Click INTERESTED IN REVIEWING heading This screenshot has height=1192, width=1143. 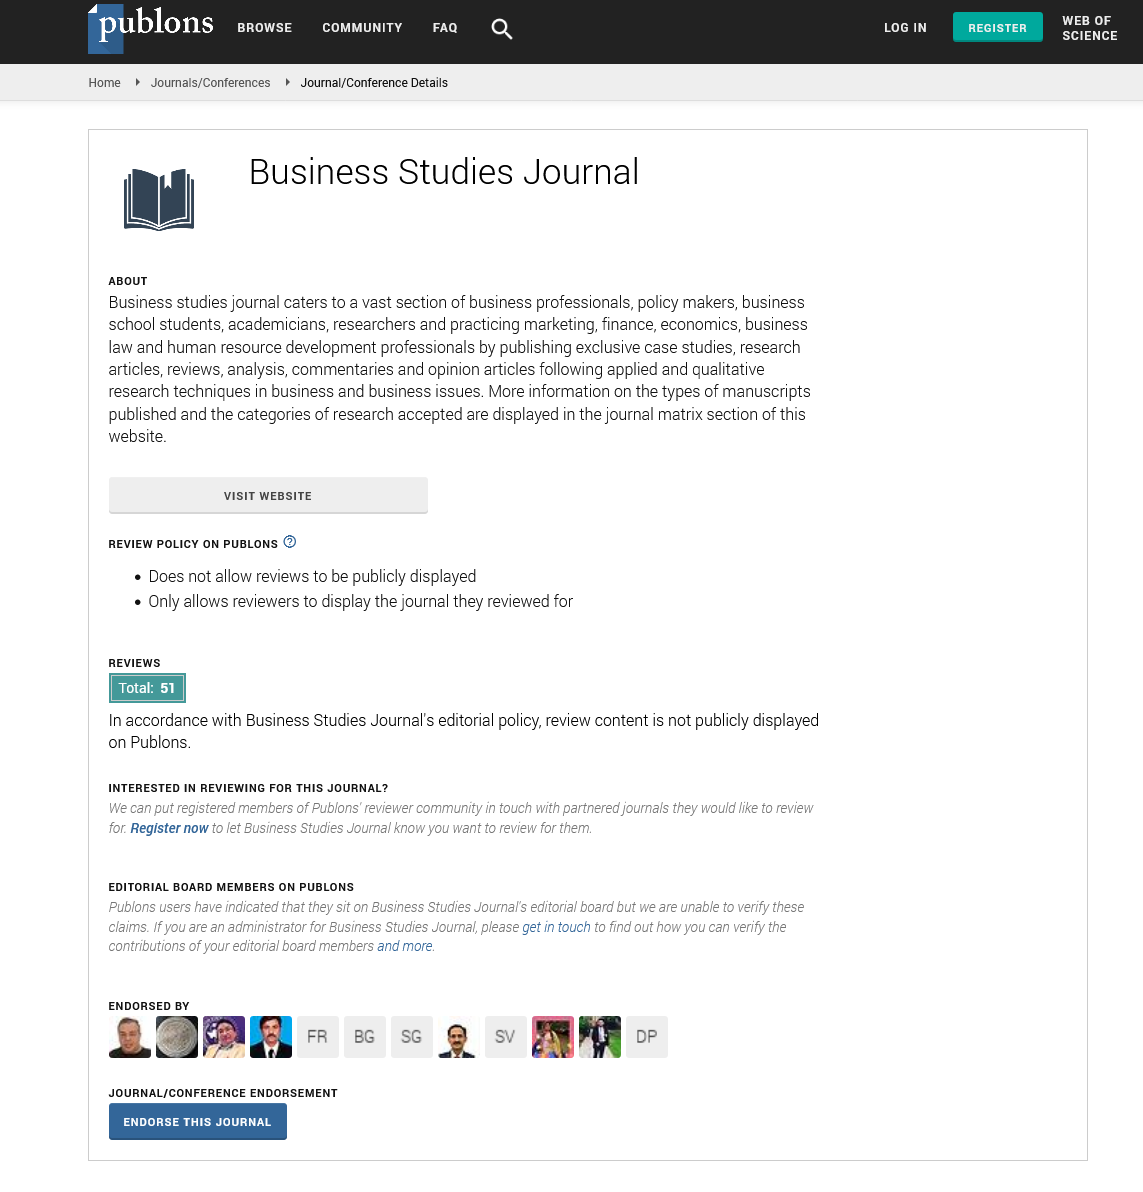pyautogui.click(x=249, y=788)
